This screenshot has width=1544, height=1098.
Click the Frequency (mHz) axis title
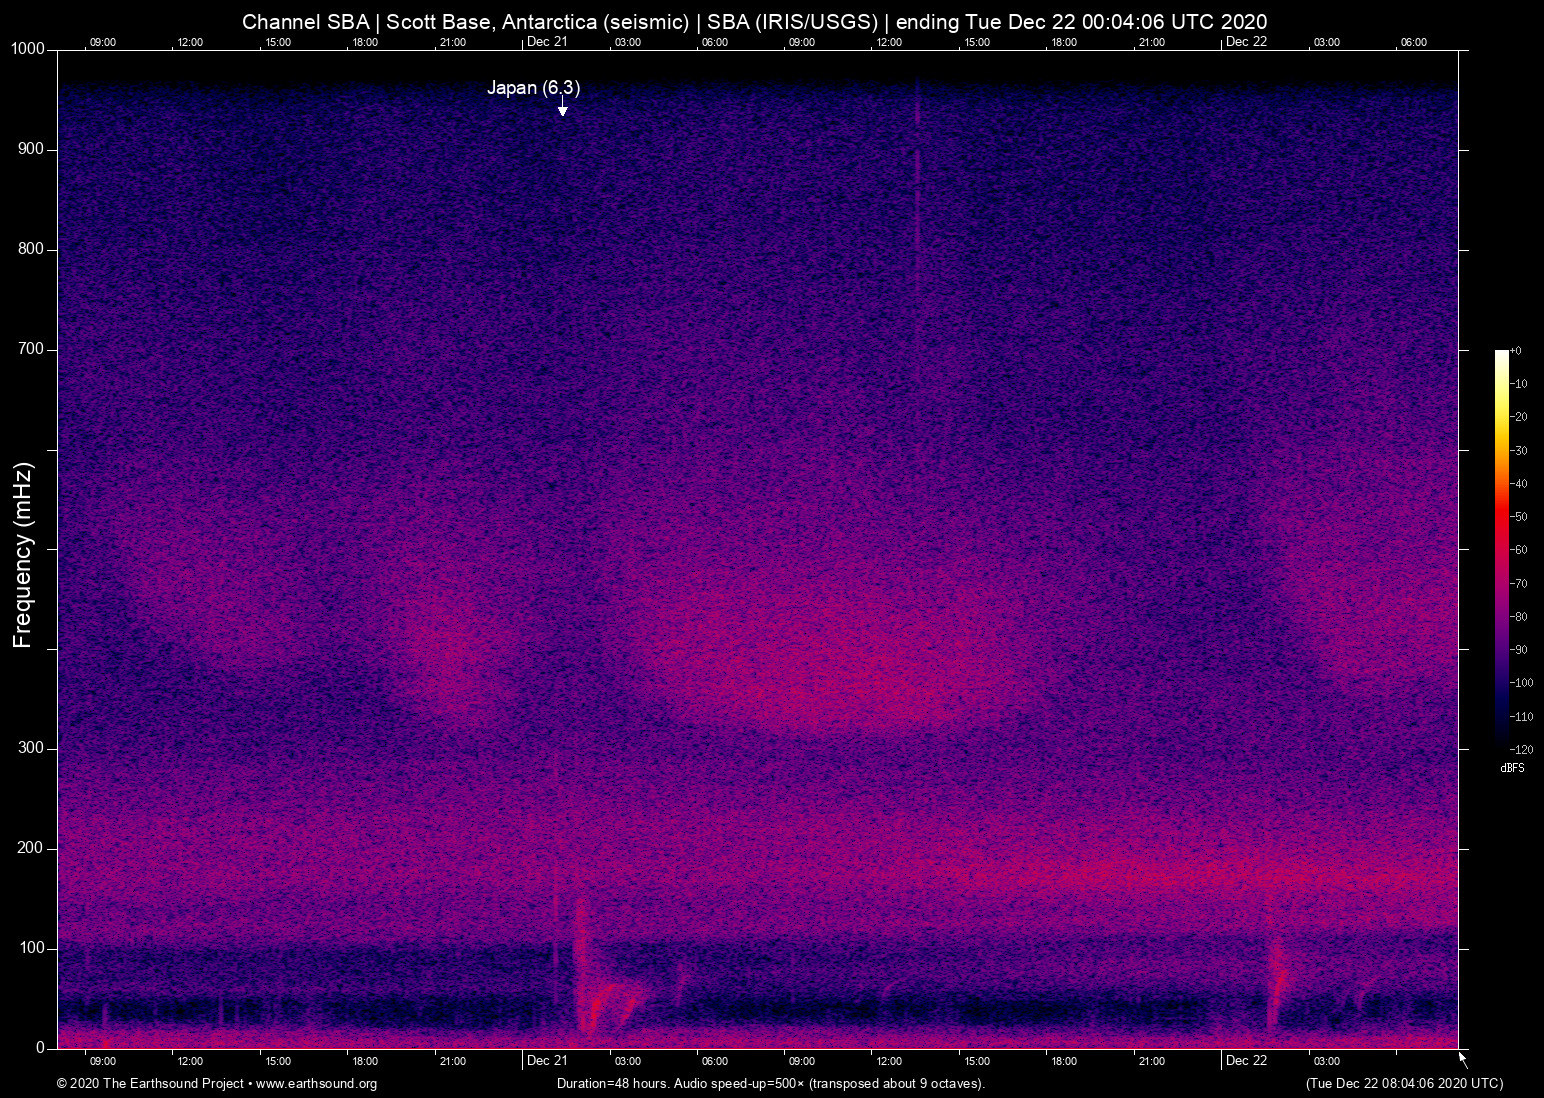(23, 555)
